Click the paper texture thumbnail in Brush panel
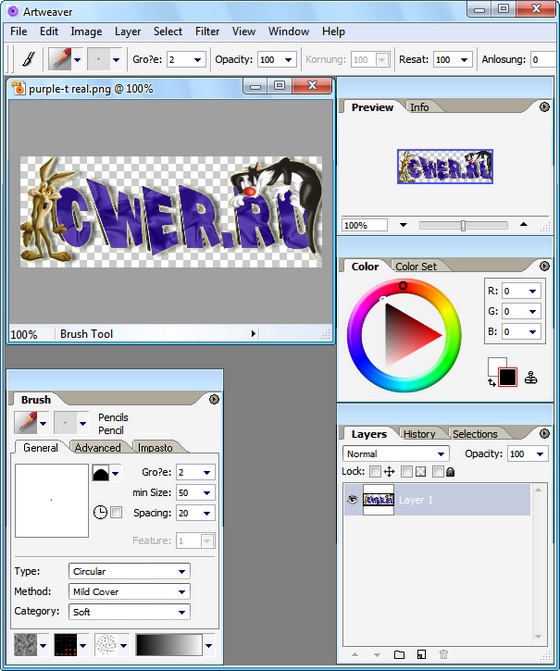 coord(25,645)
